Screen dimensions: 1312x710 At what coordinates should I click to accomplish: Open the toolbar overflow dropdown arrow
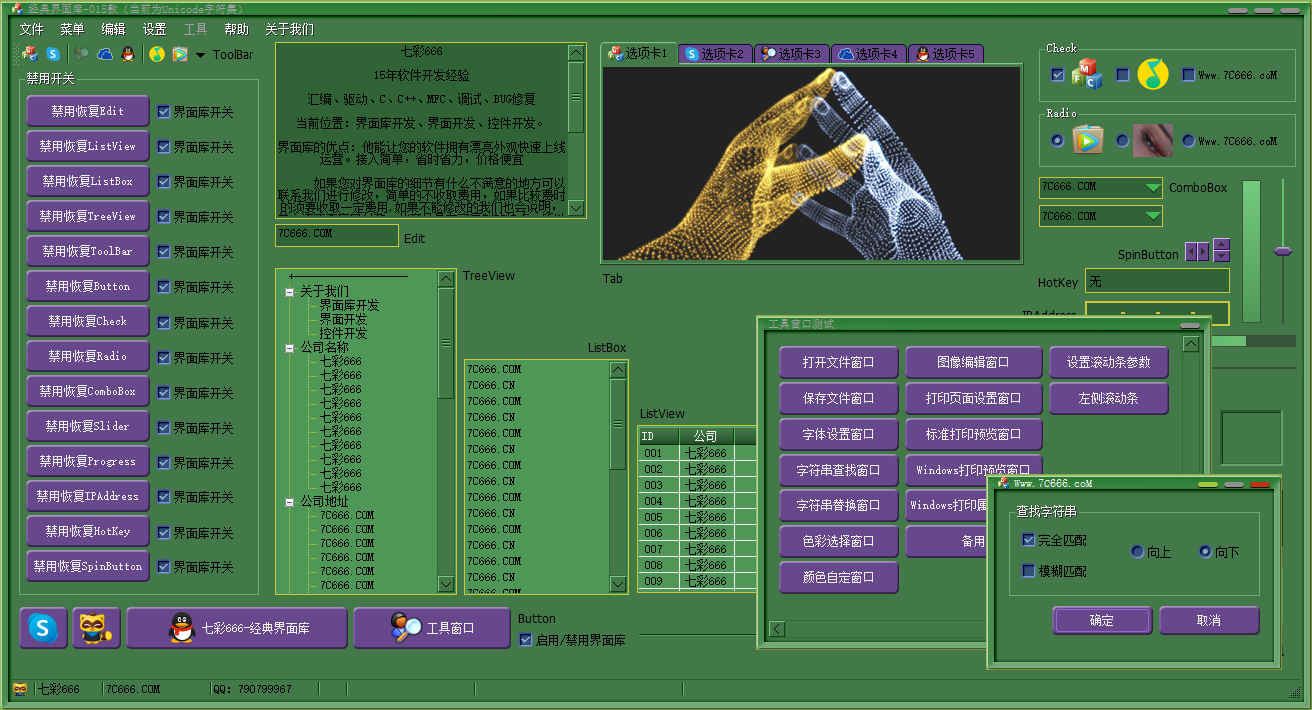(200, 56)
